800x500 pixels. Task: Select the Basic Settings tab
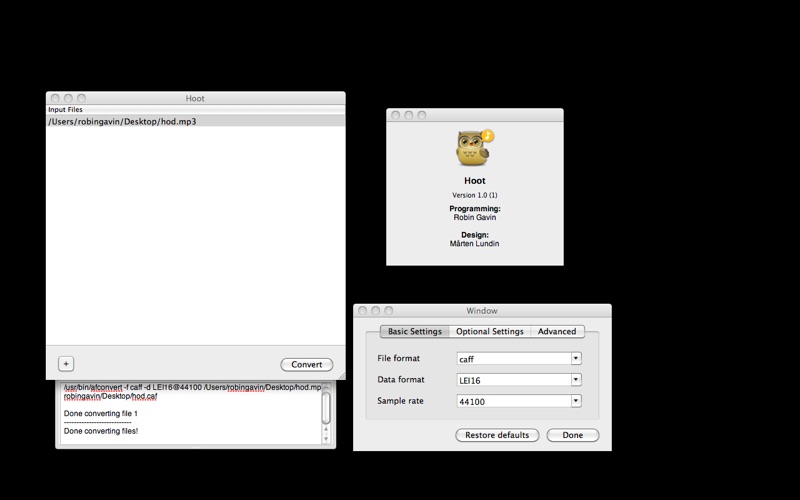point(415,332)
